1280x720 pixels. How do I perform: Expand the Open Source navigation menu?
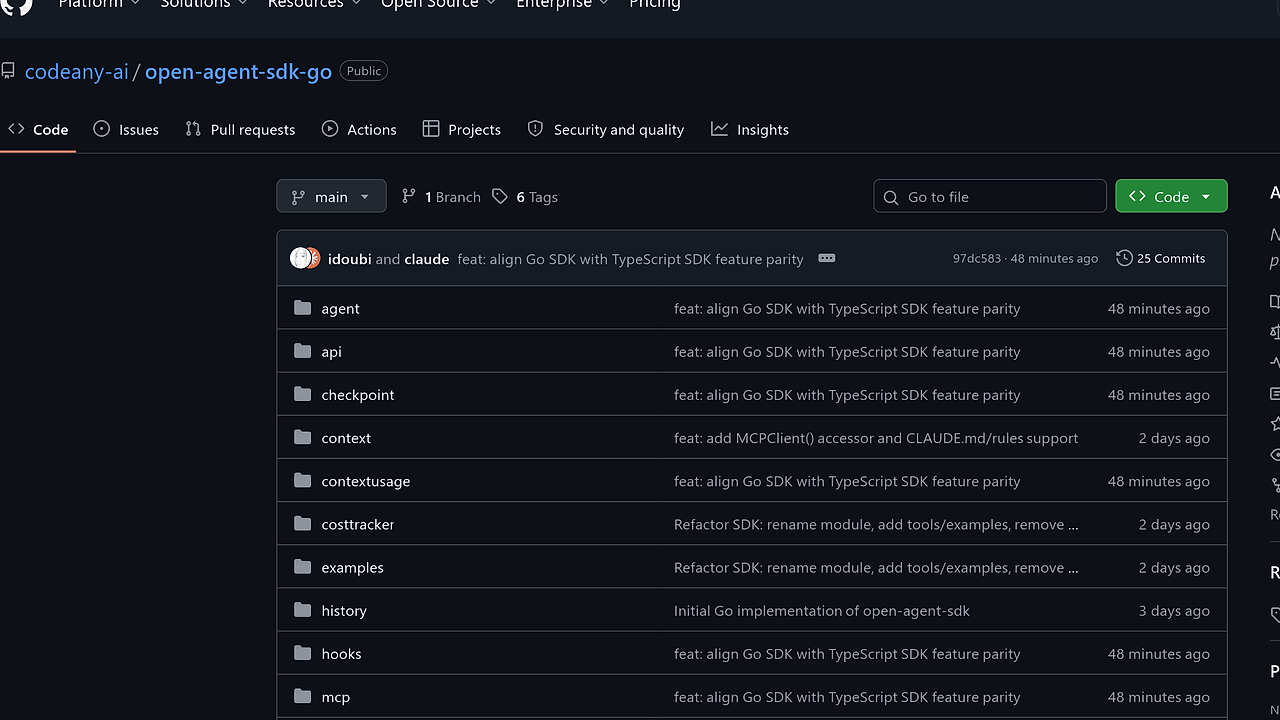tap(438, 4)
